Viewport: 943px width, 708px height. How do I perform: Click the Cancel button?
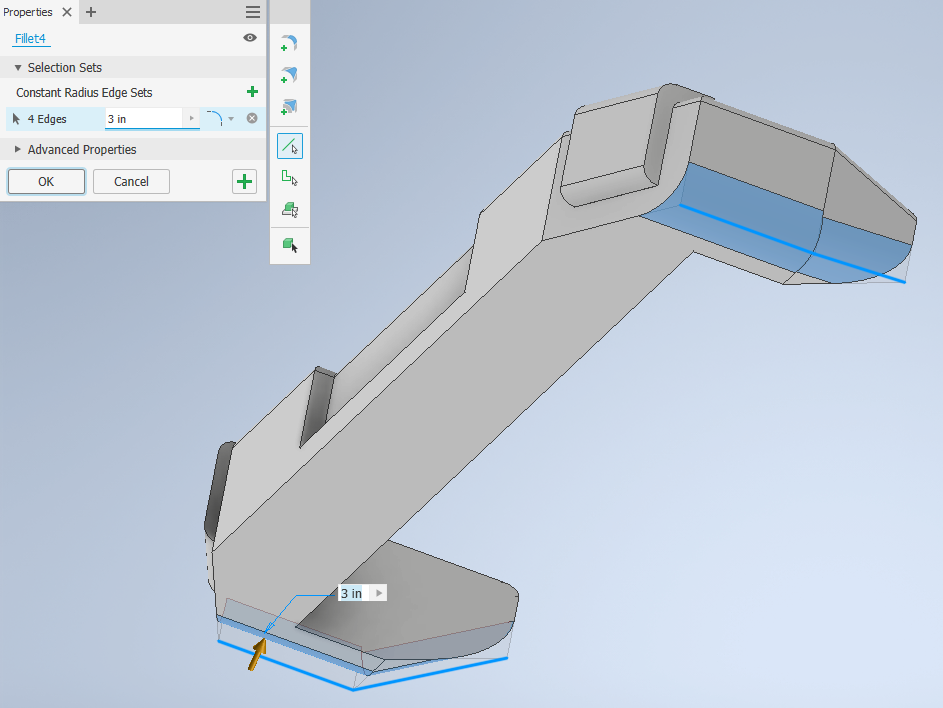coord(131,182)
